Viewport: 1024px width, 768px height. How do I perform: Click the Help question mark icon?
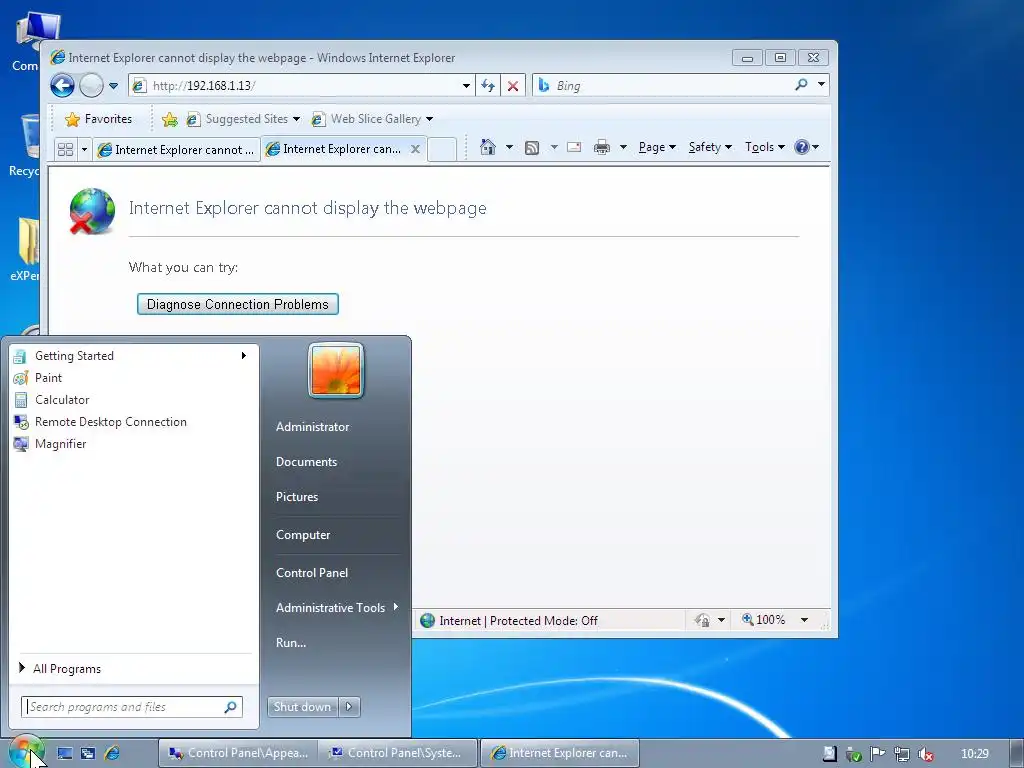[x=802, y=147]
